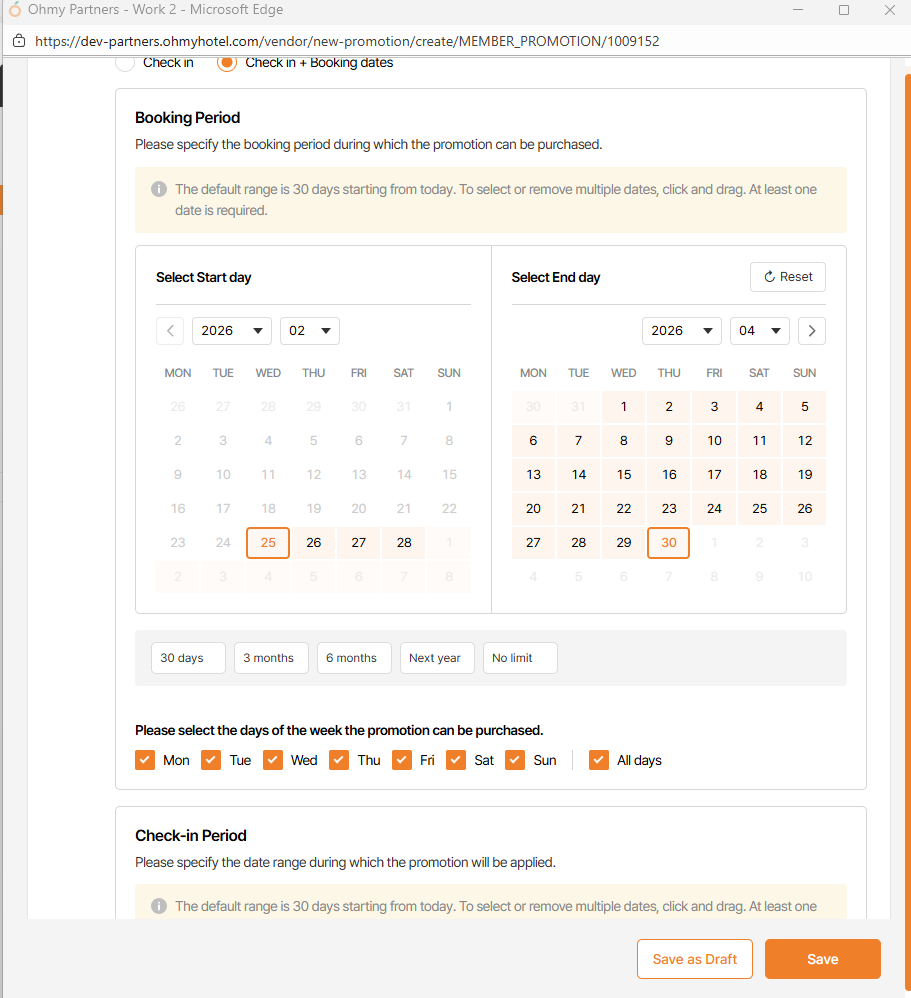Reset the selected booking dates
The width and height of the screenshot is (911, 998).
(x=788, y=277)
